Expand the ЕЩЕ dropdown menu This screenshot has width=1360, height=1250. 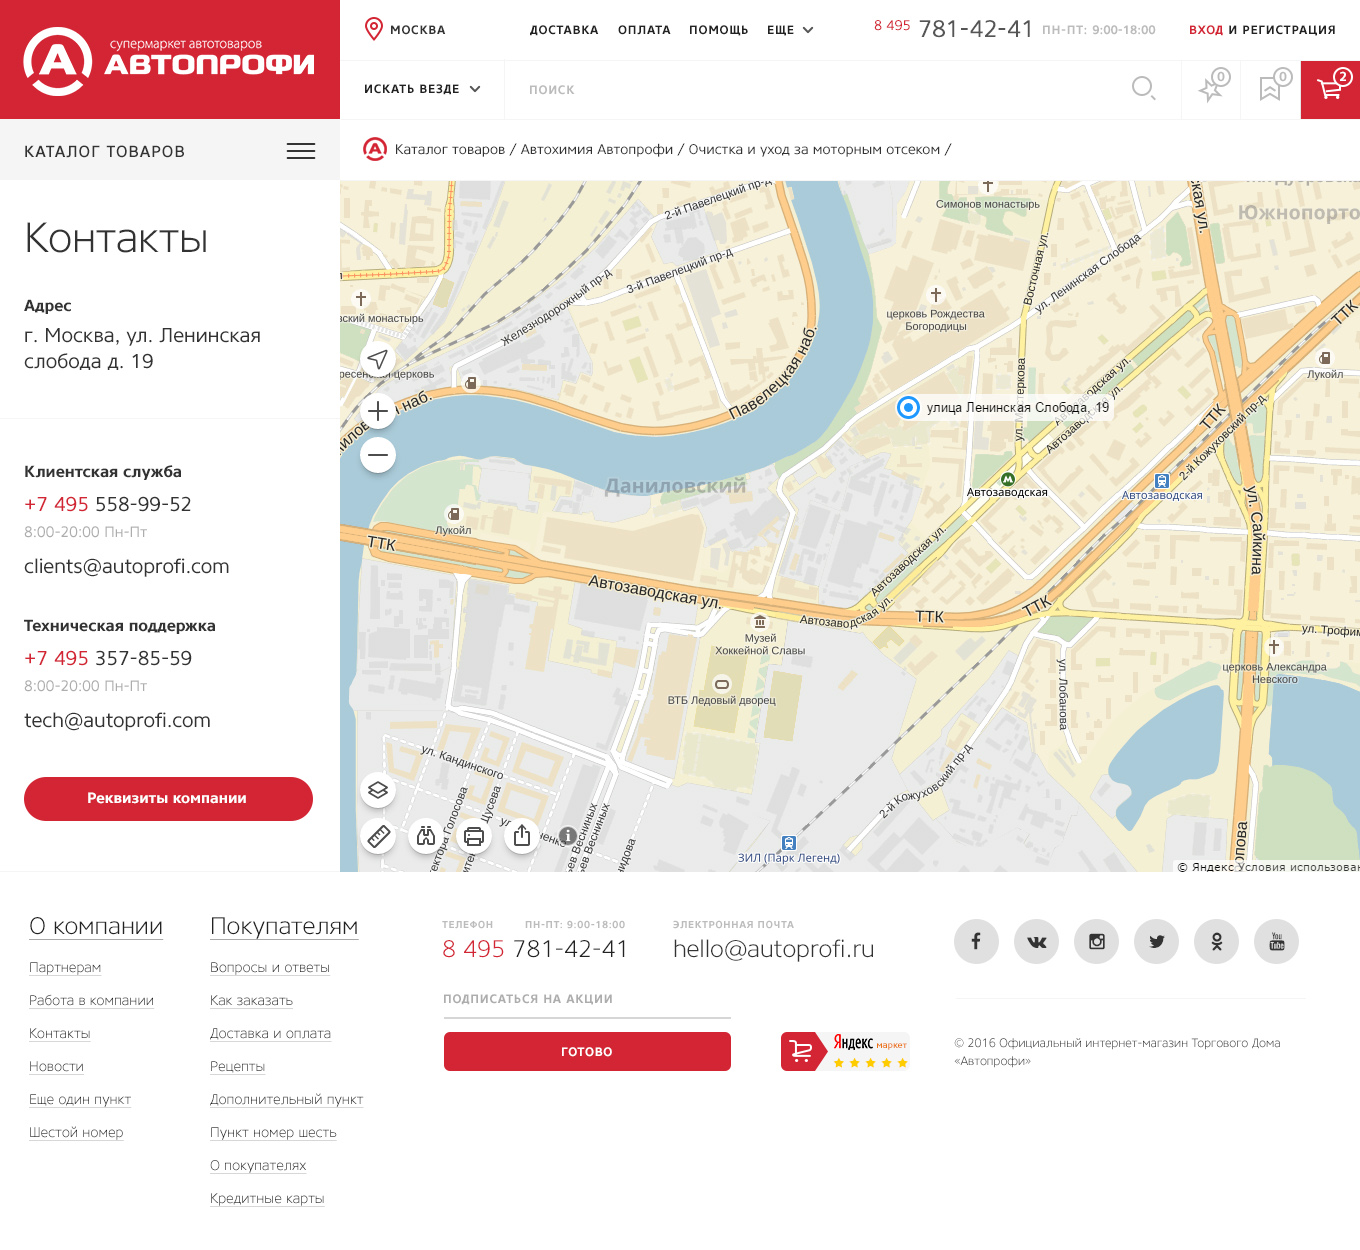[x=790, y=30]
